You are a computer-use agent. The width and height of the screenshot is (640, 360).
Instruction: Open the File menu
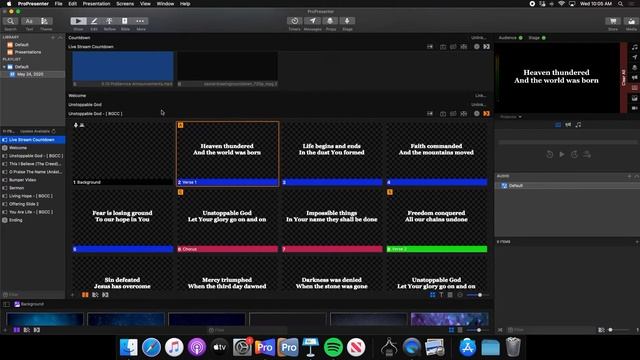pos(59,4)
